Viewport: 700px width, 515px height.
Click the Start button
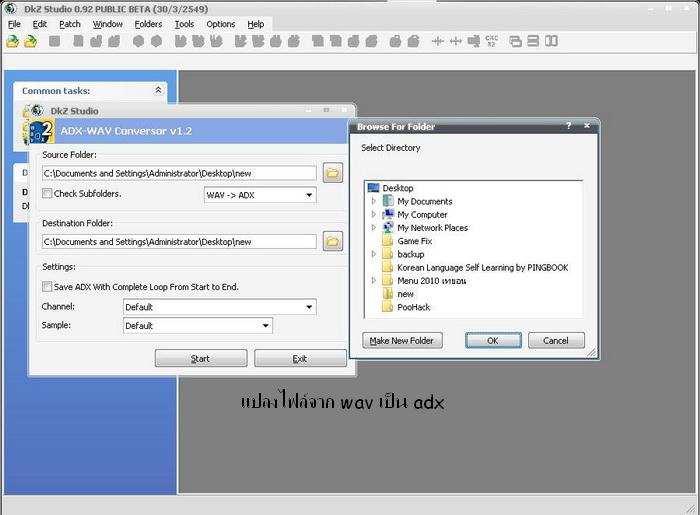pyautogui.click(x=201, y=358)
